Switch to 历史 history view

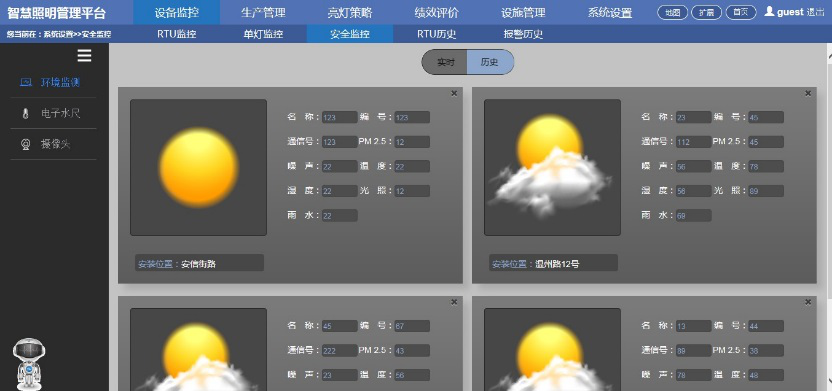coord(490,62)
